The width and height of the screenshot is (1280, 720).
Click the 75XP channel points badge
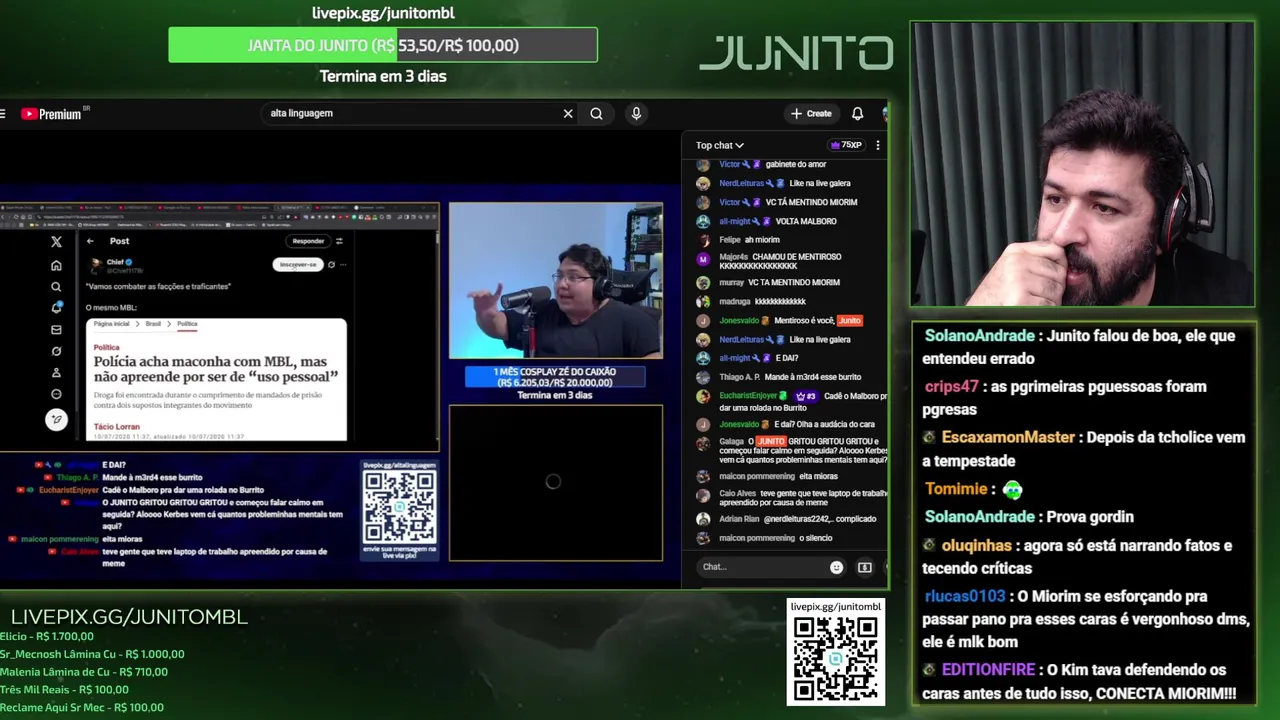846,145
